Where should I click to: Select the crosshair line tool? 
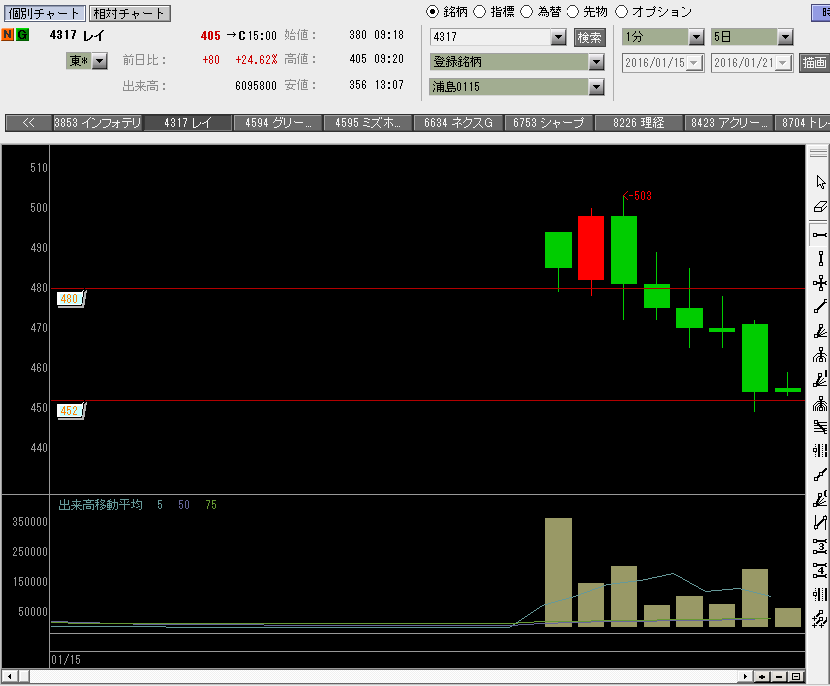[820, 283]
